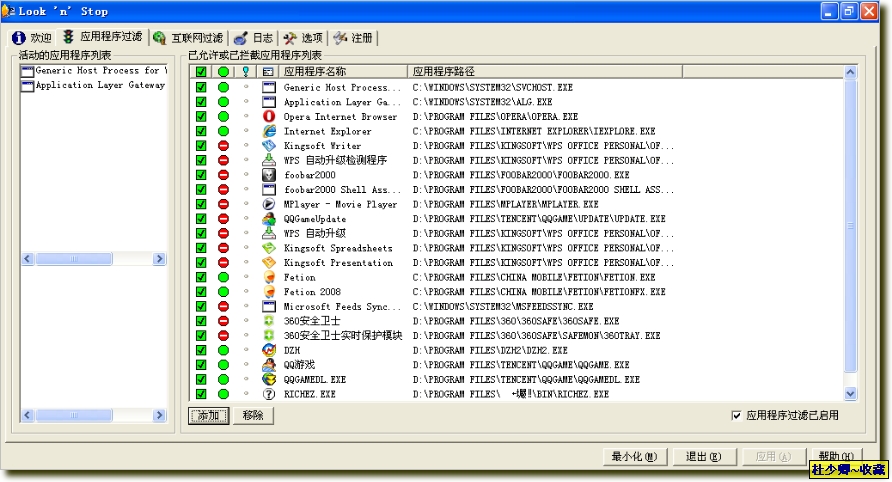Click the application list vertical scrollbar thumb
The height and width of the screenshot is (482, 892).
850,226
